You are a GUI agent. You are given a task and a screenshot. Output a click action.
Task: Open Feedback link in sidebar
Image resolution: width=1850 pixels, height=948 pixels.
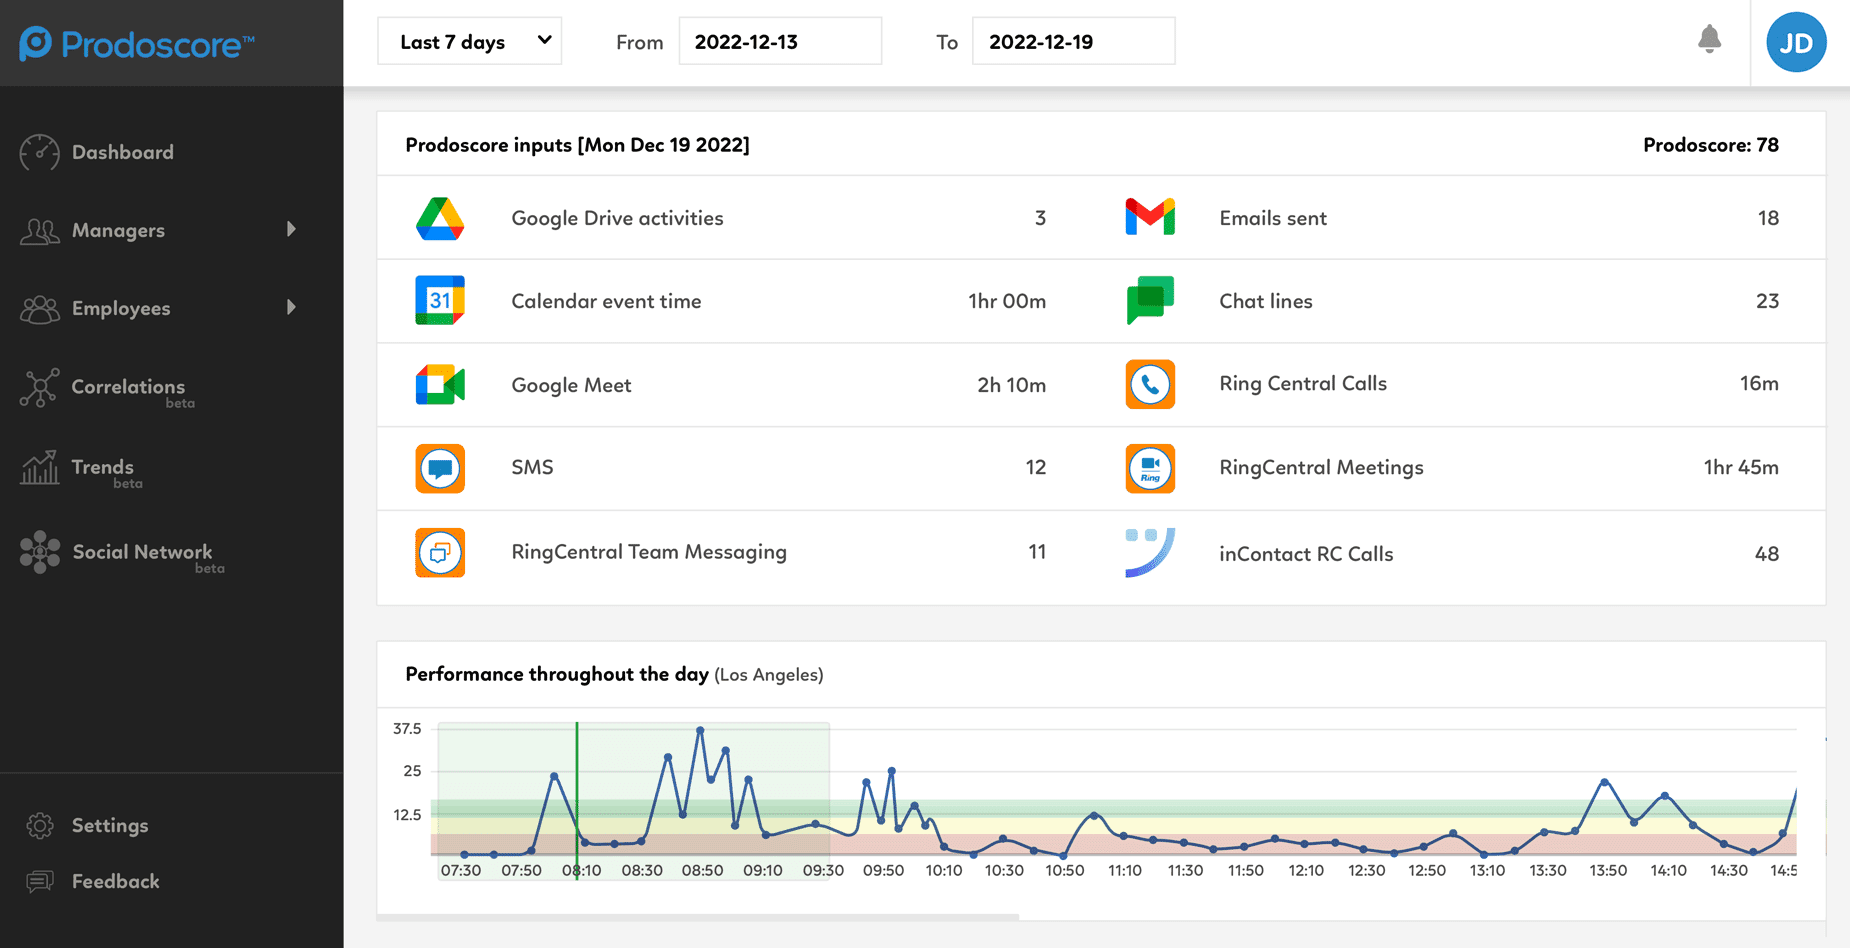[x=115, y=881]
